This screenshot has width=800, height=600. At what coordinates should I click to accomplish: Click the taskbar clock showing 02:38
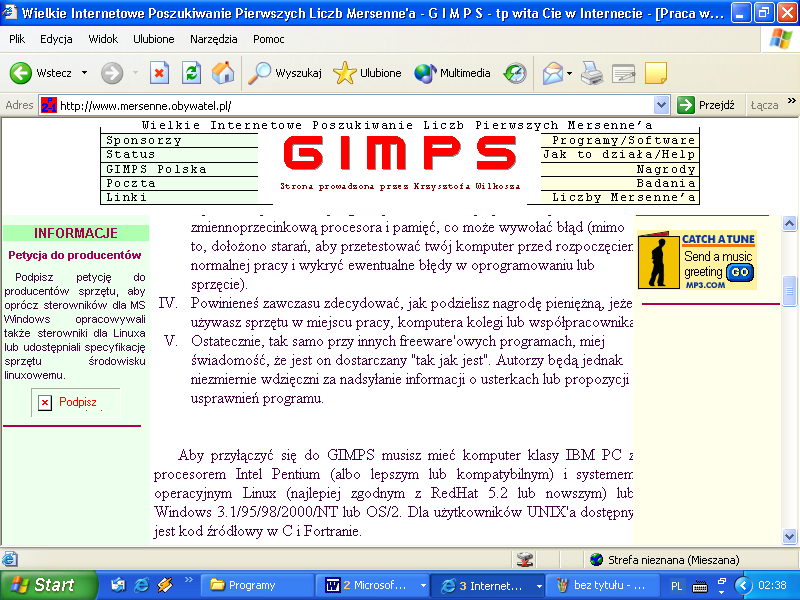772,585
